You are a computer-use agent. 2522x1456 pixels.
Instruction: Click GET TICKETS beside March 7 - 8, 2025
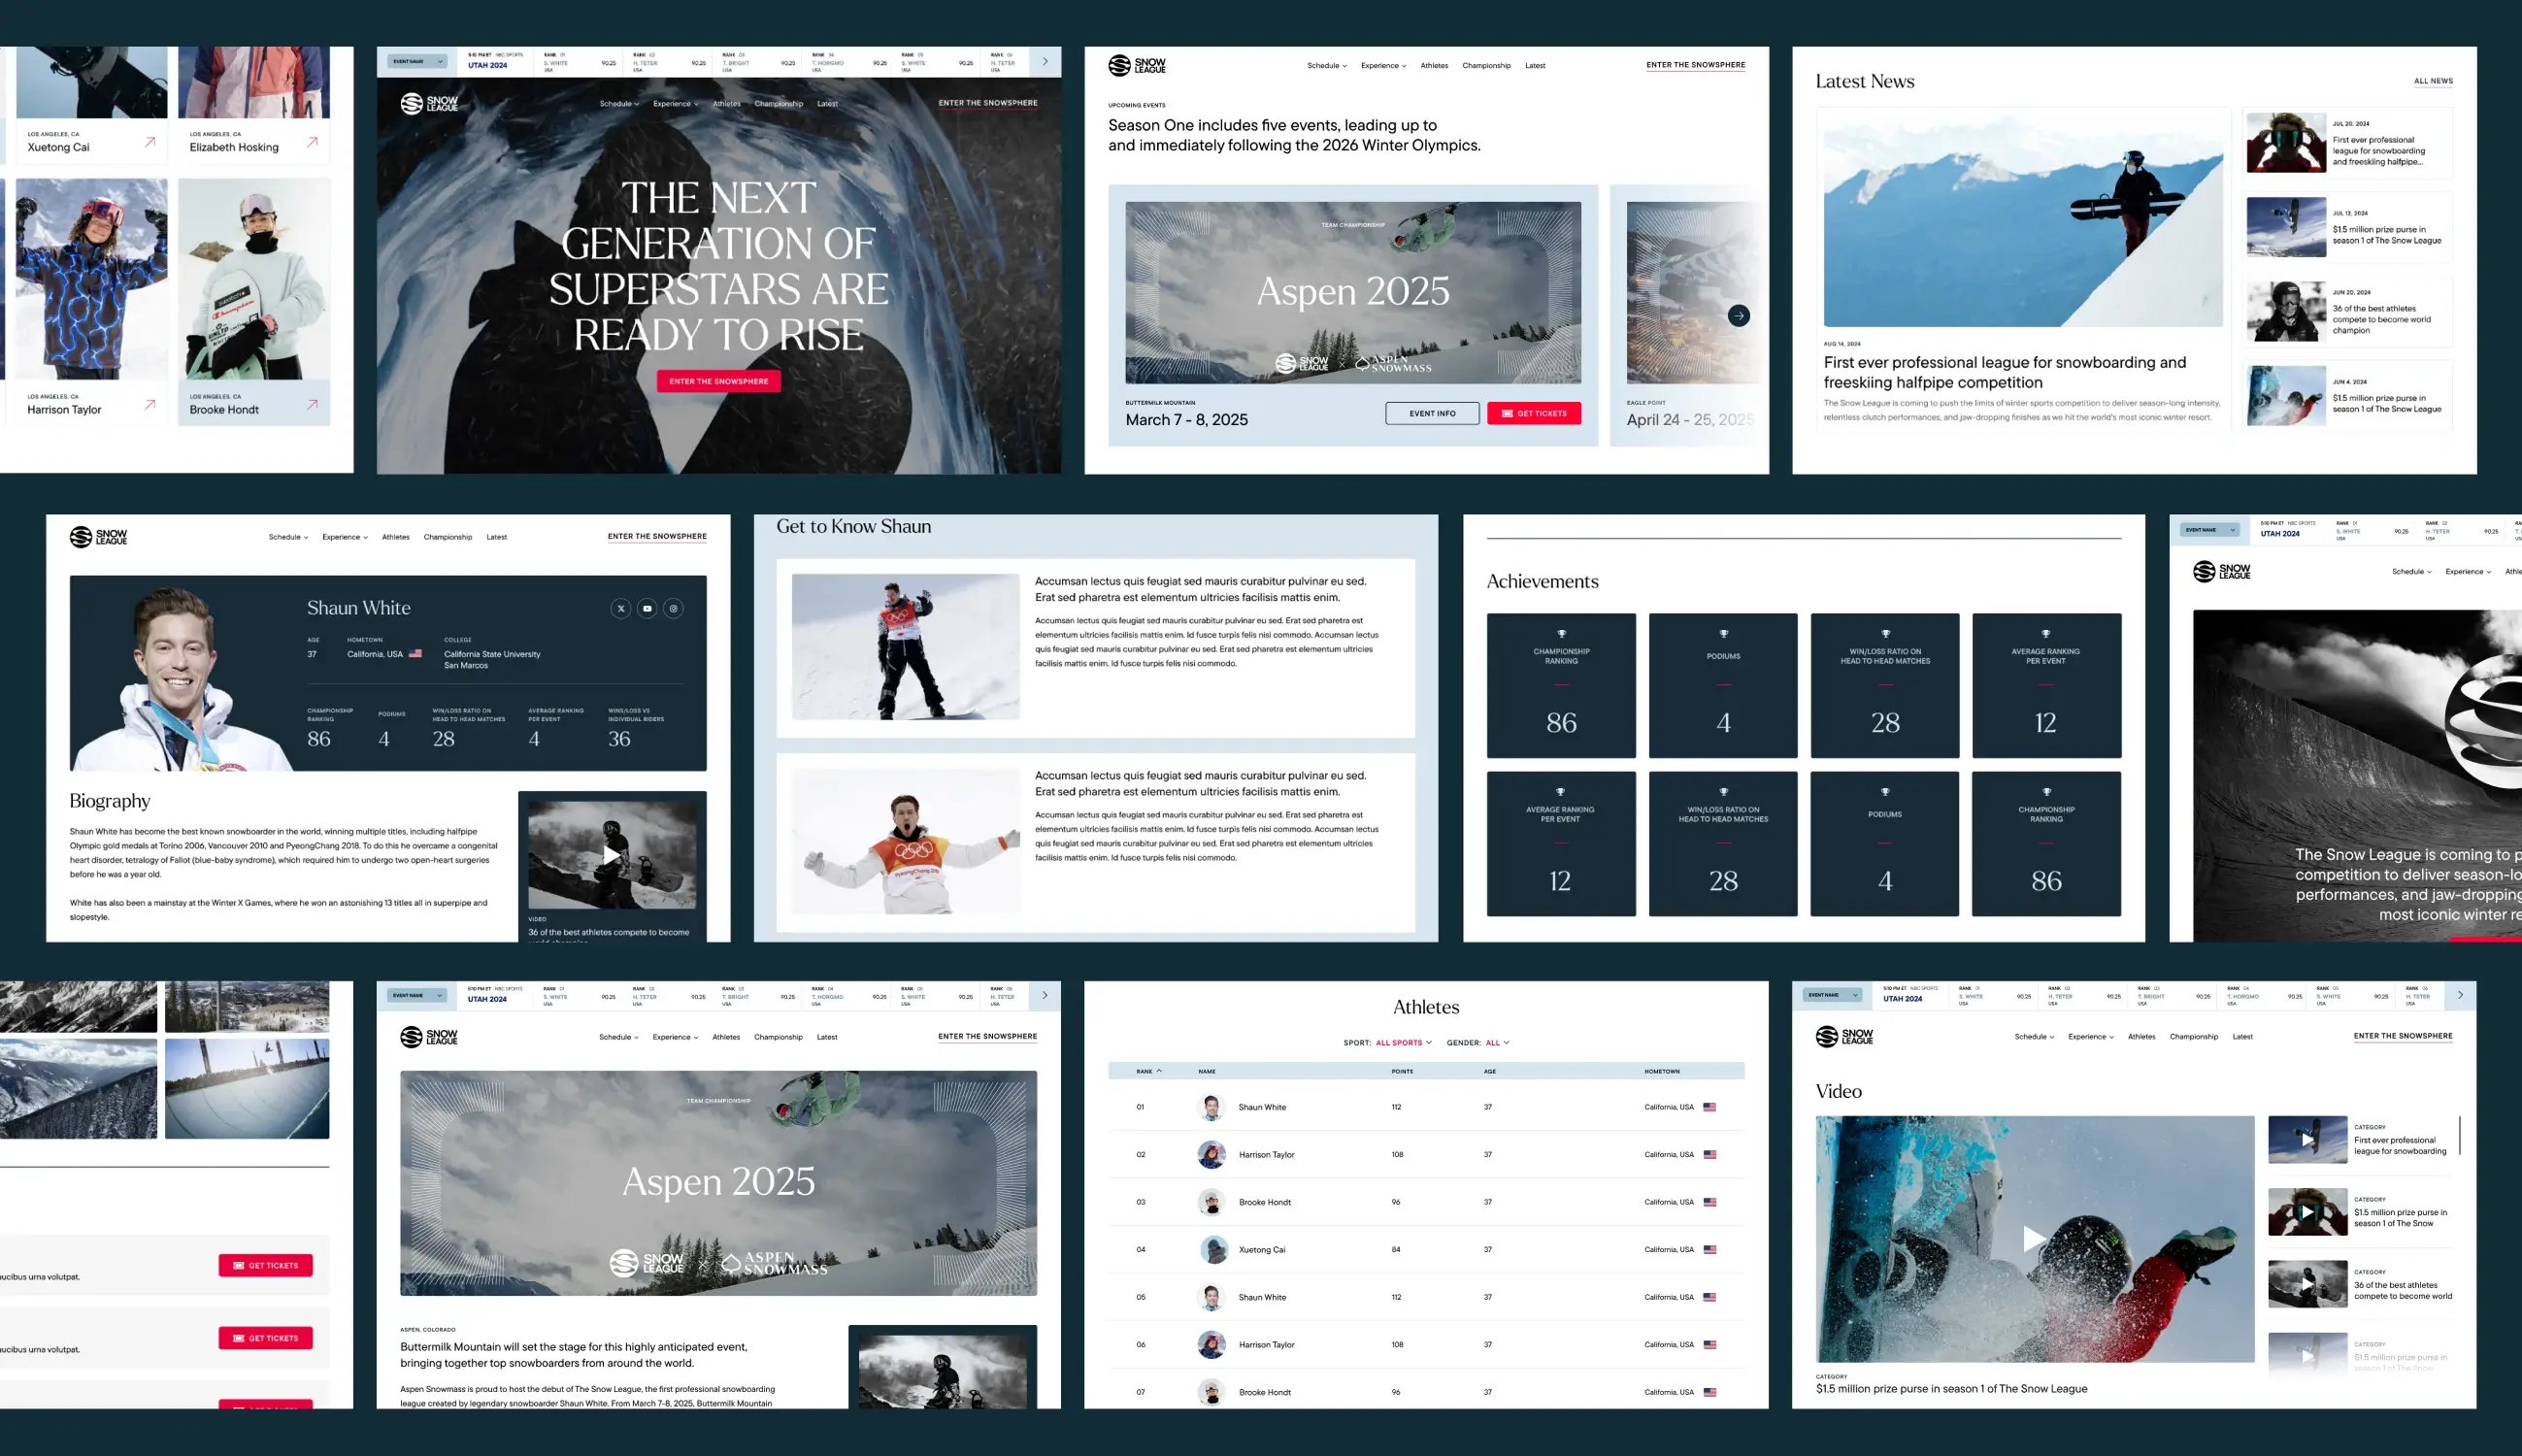(1534, 413)
